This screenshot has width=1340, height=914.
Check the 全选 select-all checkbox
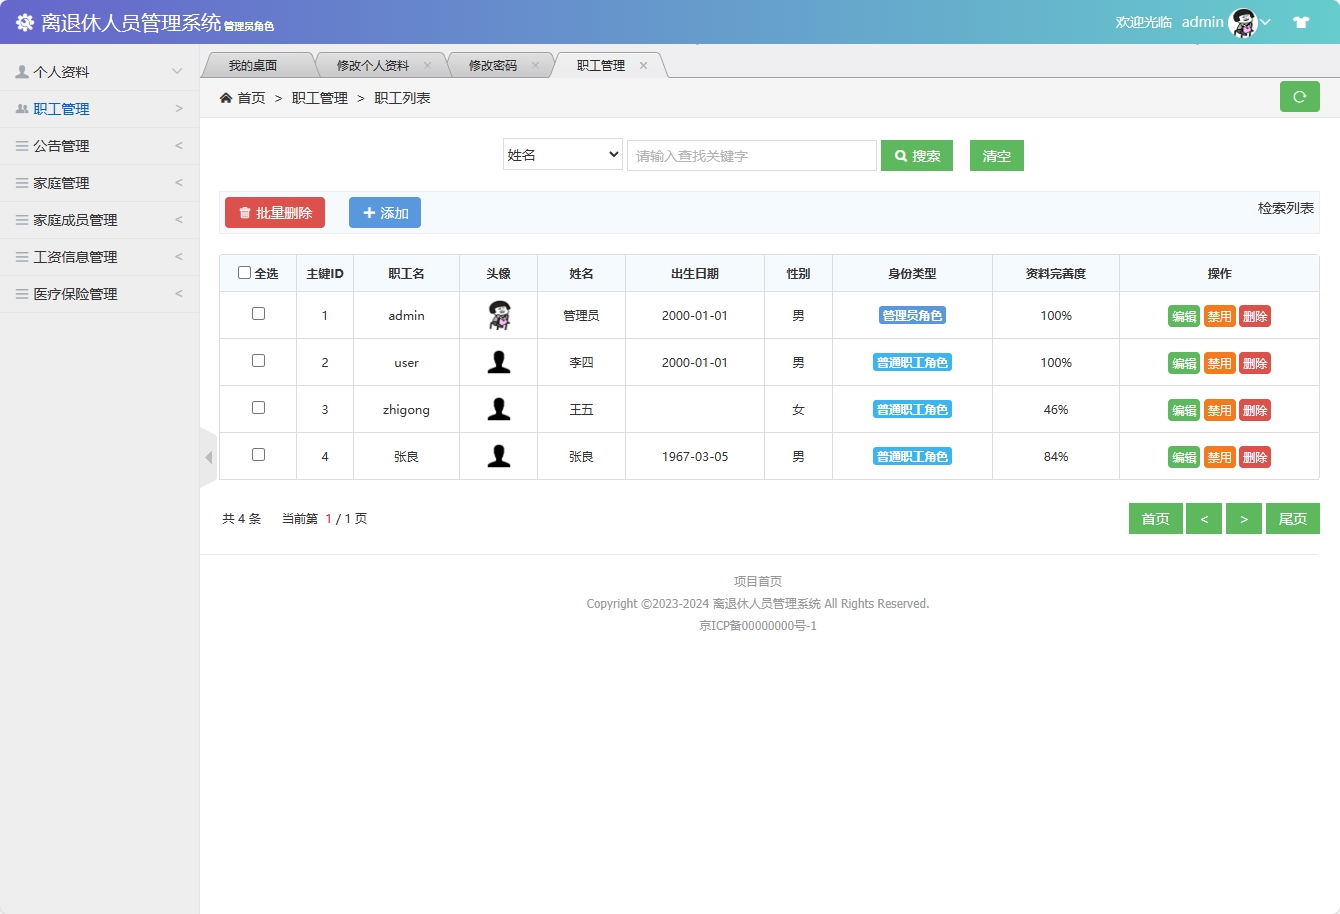click(x=244, y=272)
